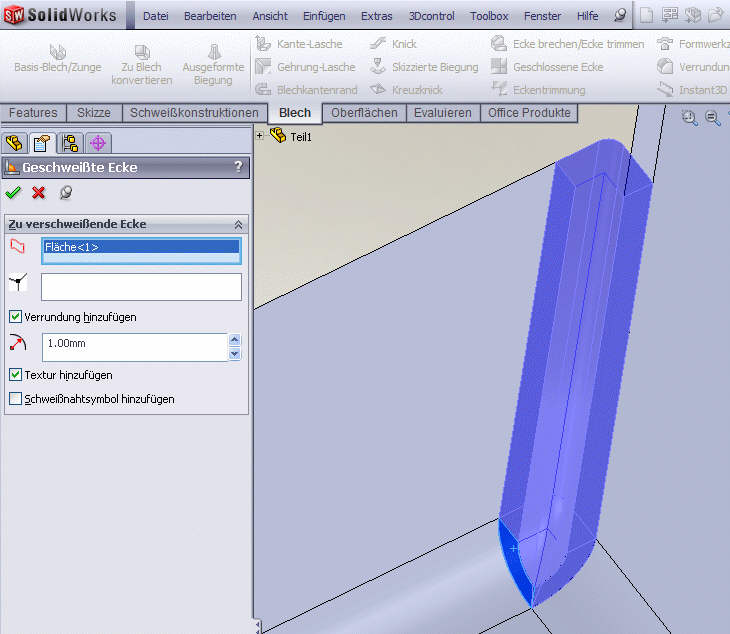Image resolution: width=730 pixels, height=634 pixels.
Task: Expand the Teil1 tree node
Action: [261, 136]
